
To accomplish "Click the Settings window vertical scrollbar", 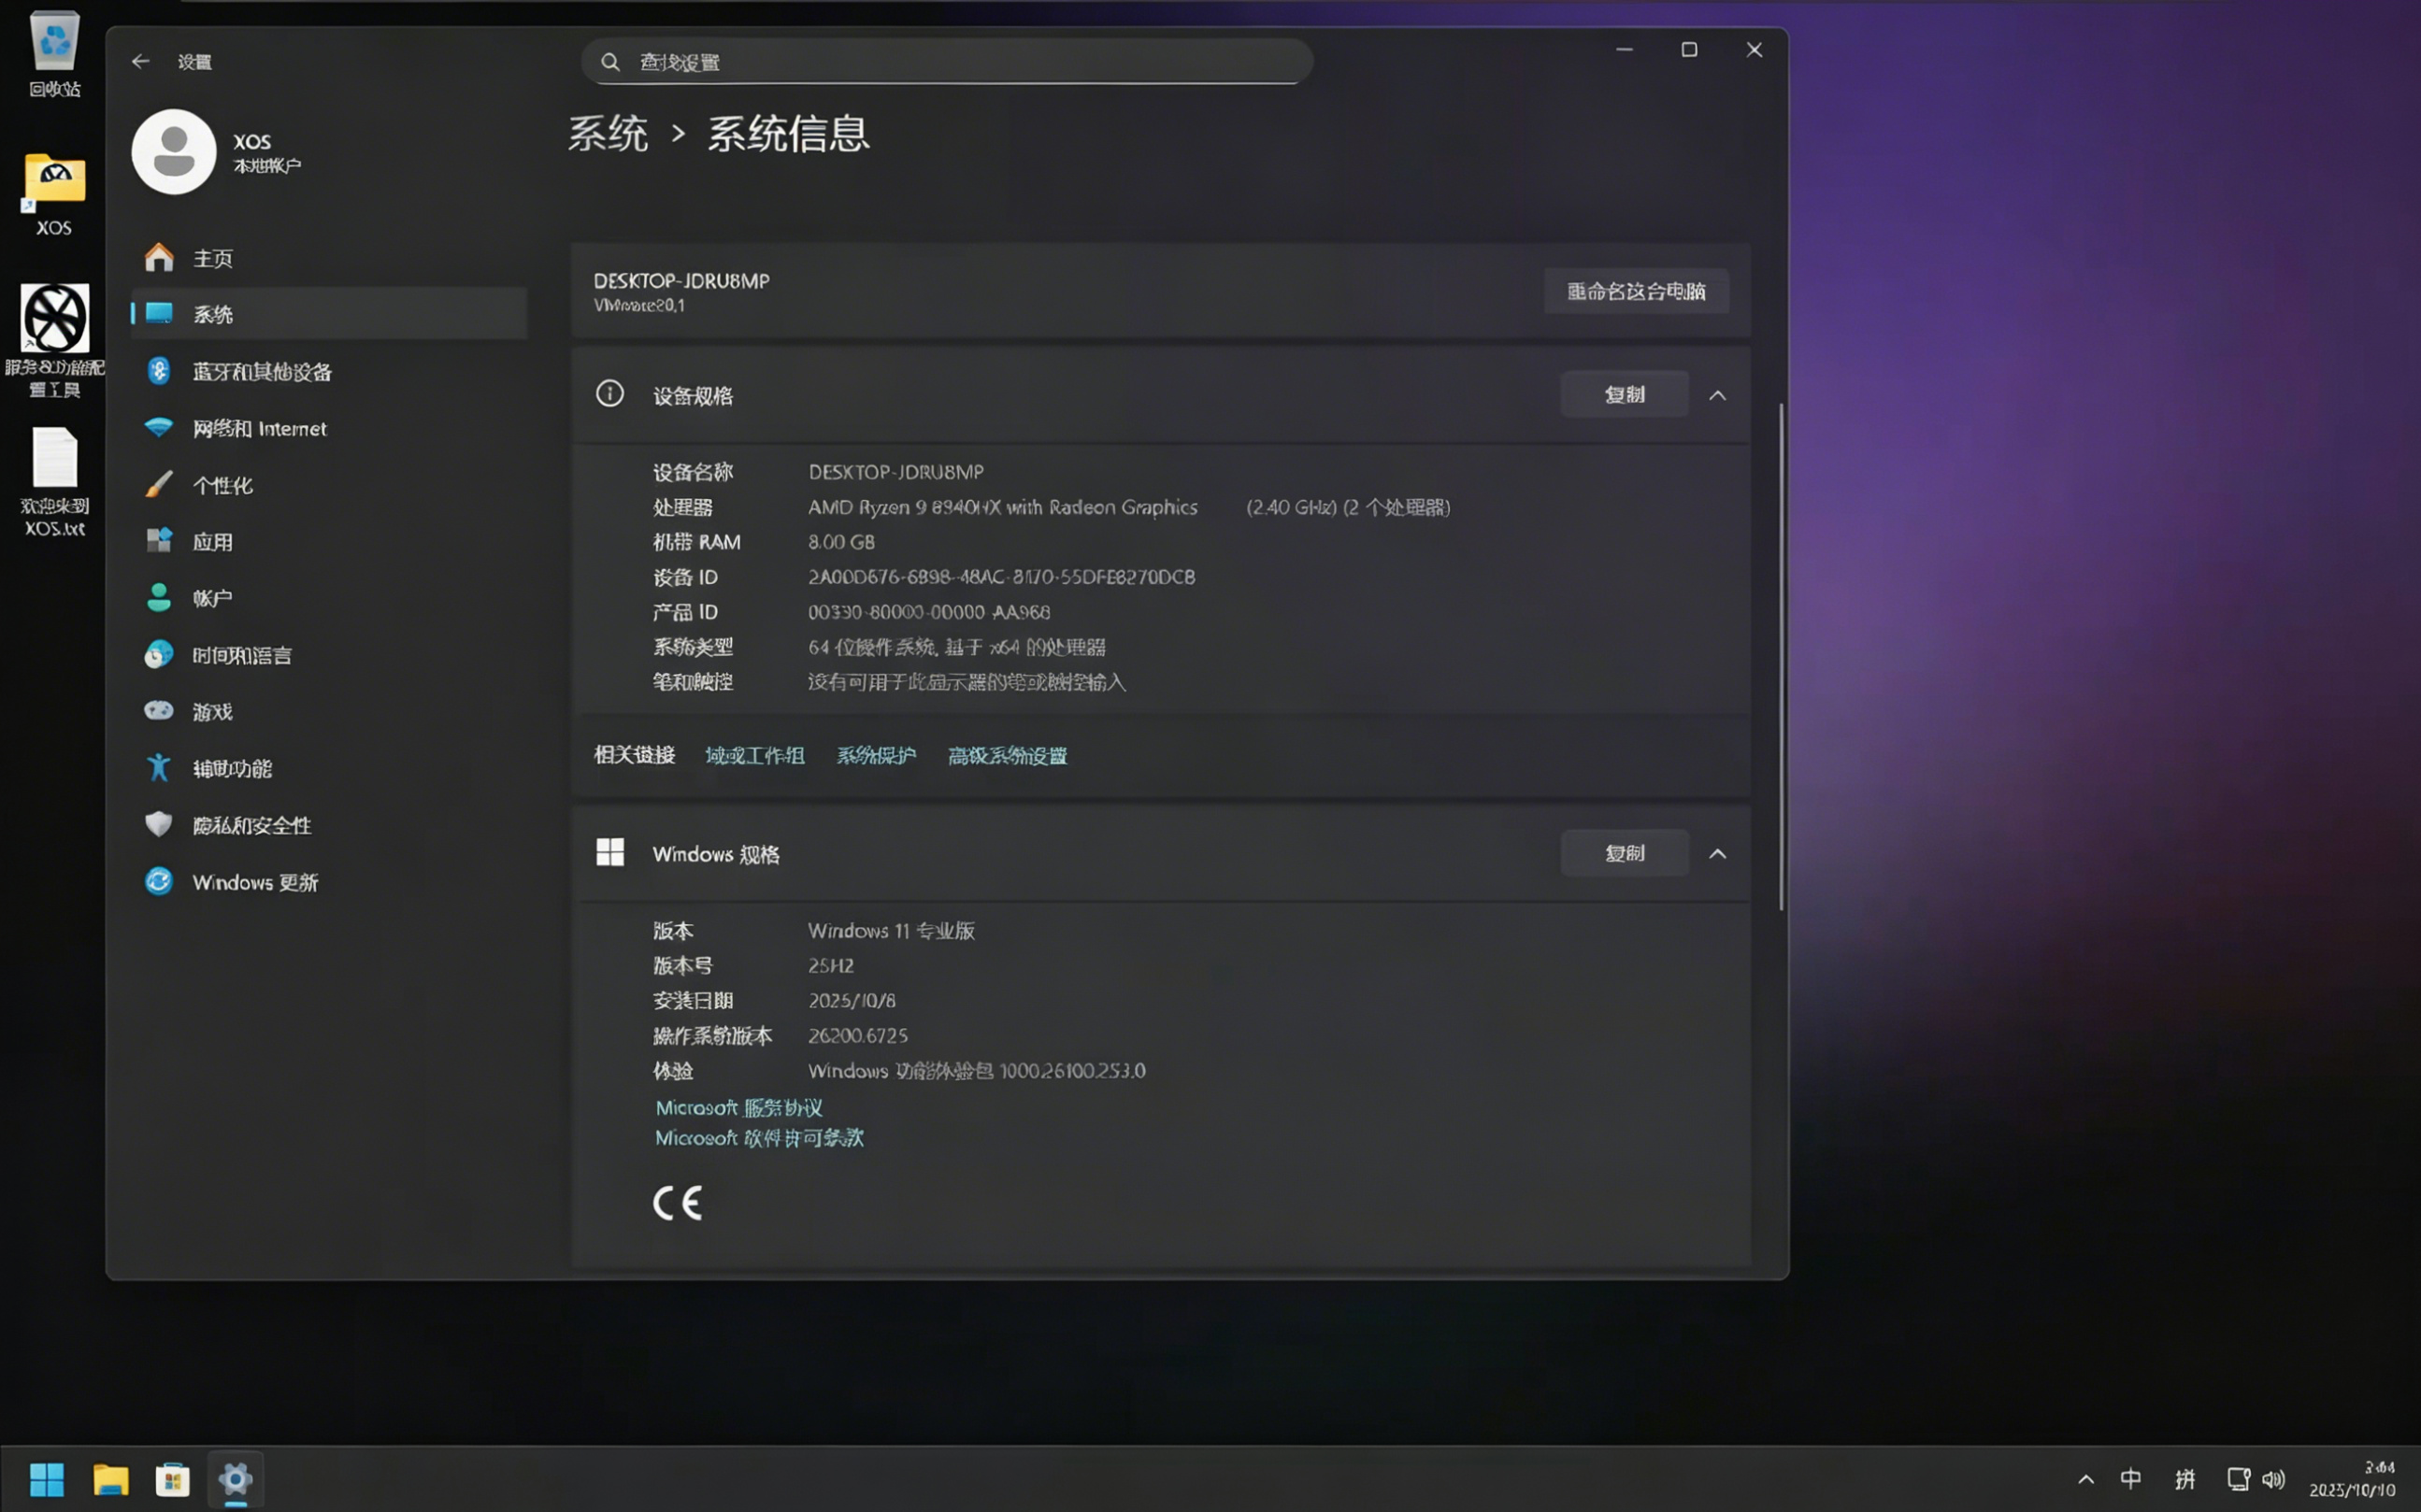I will 1781,656.
